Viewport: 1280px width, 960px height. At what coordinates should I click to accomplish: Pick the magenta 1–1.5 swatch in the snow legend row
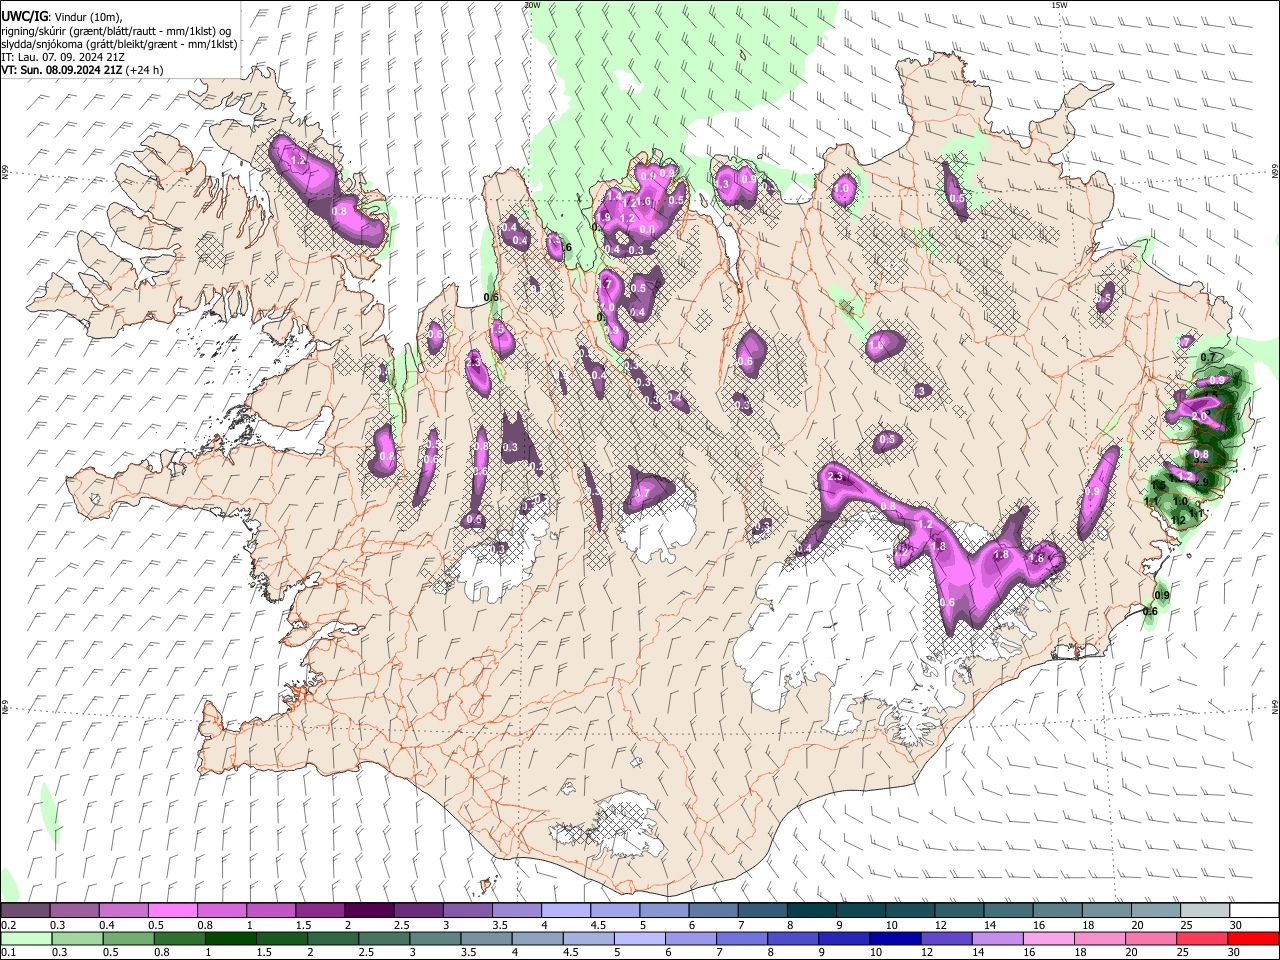(270, 911)
